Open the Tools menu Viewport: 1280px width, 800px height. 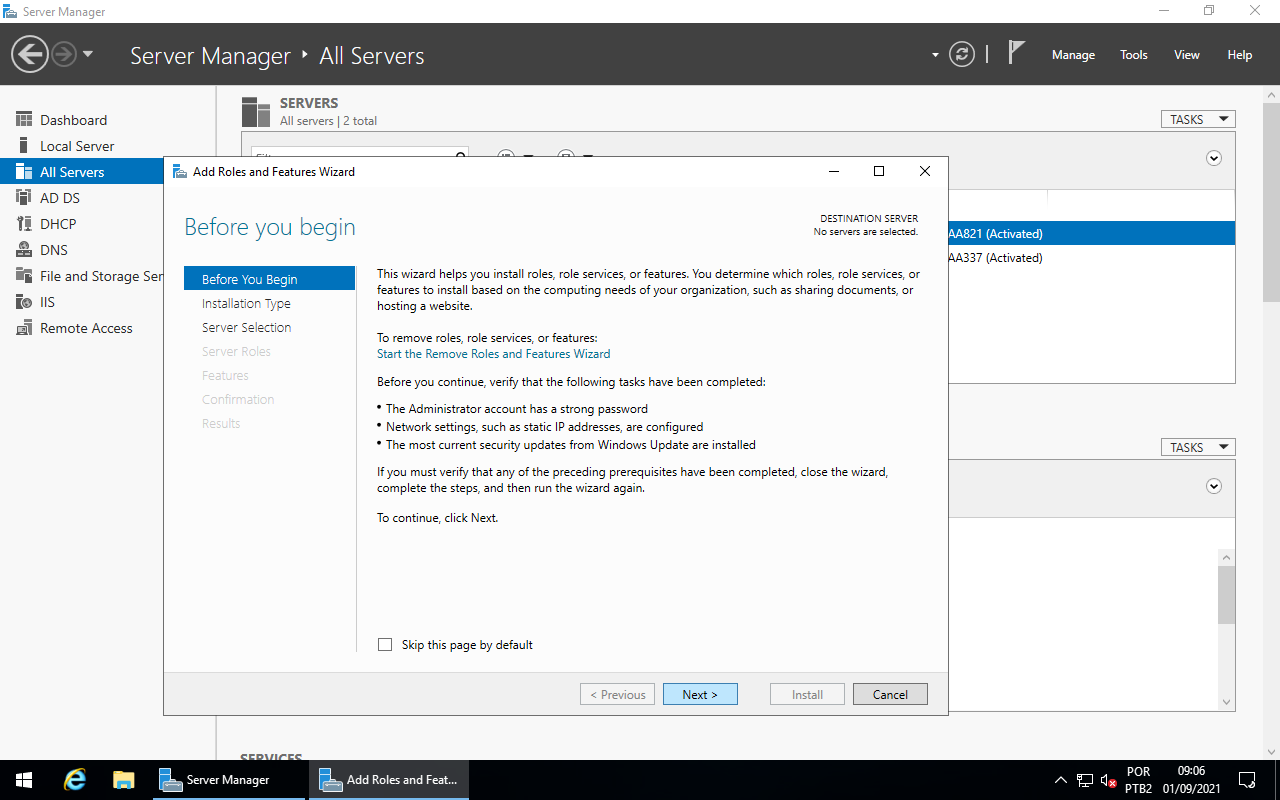1133,55
